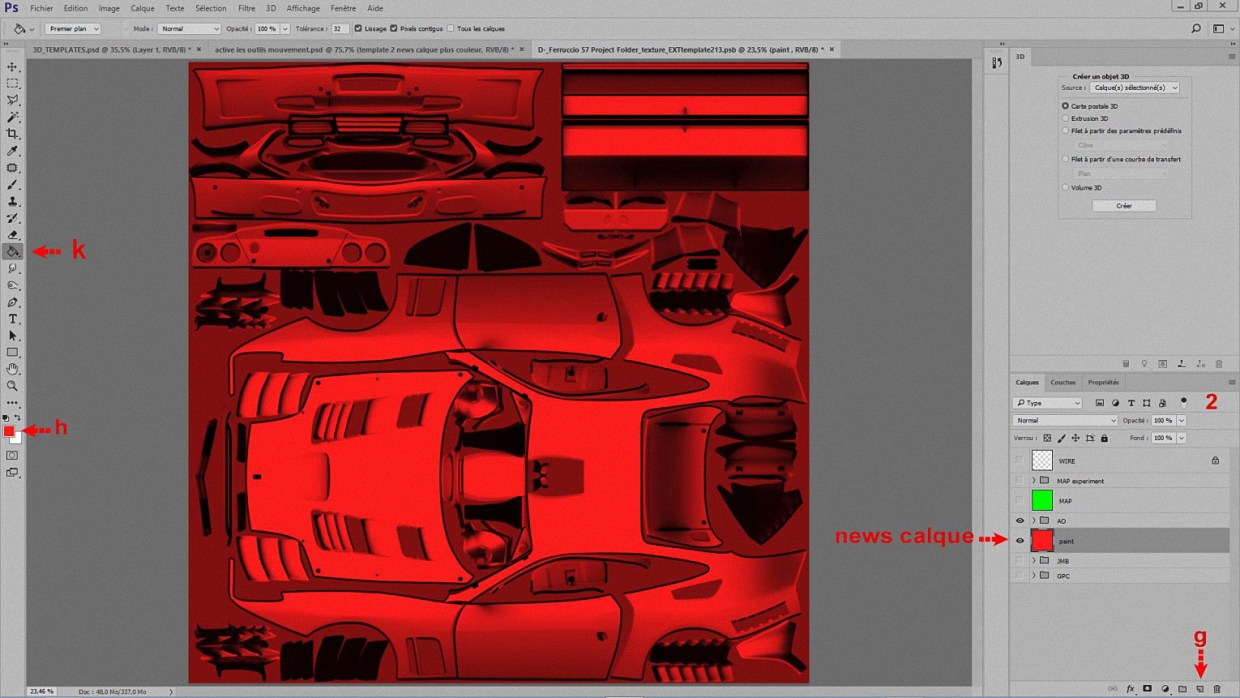Select the Zoom tool

click(13, 386)
